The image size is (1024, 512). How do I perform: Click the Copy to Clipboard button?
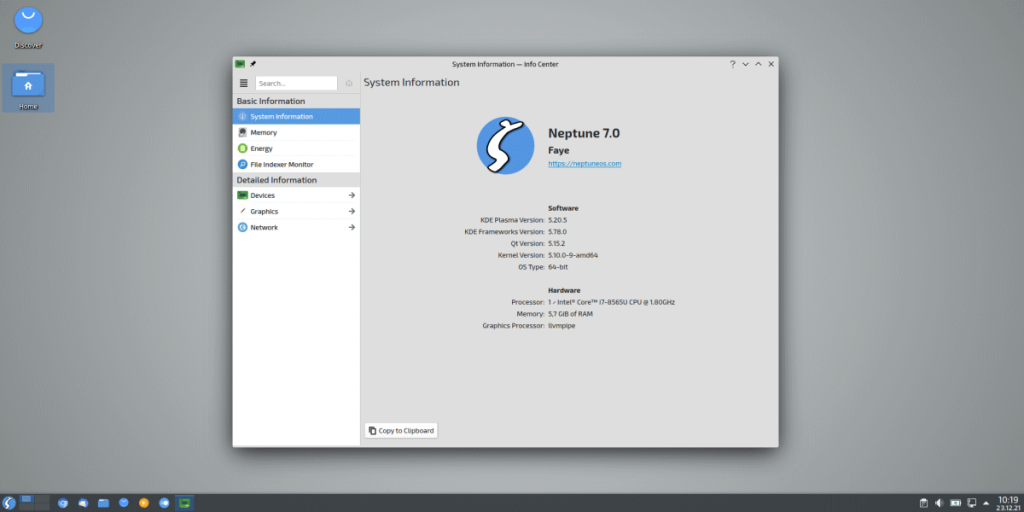tap(401, 430)
